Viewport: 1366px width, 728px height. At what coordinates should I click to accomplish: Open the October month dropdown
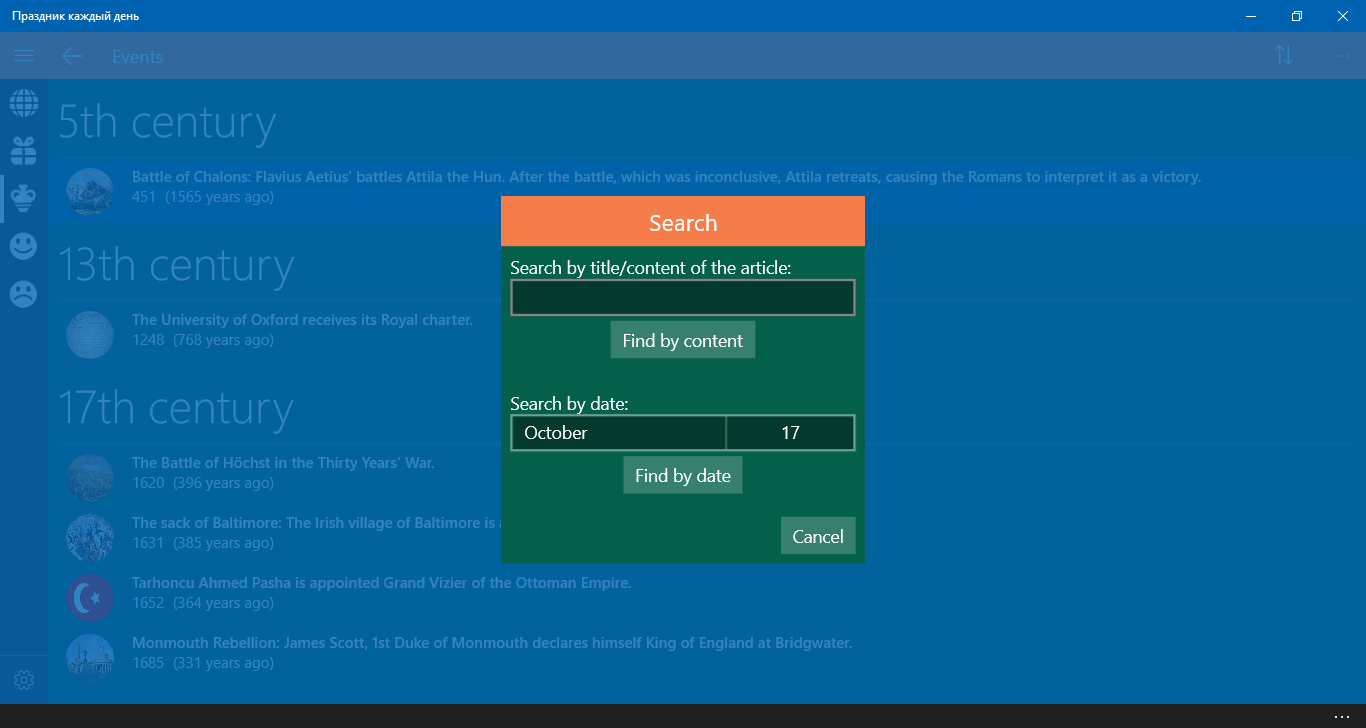click(x=618, y=433)
